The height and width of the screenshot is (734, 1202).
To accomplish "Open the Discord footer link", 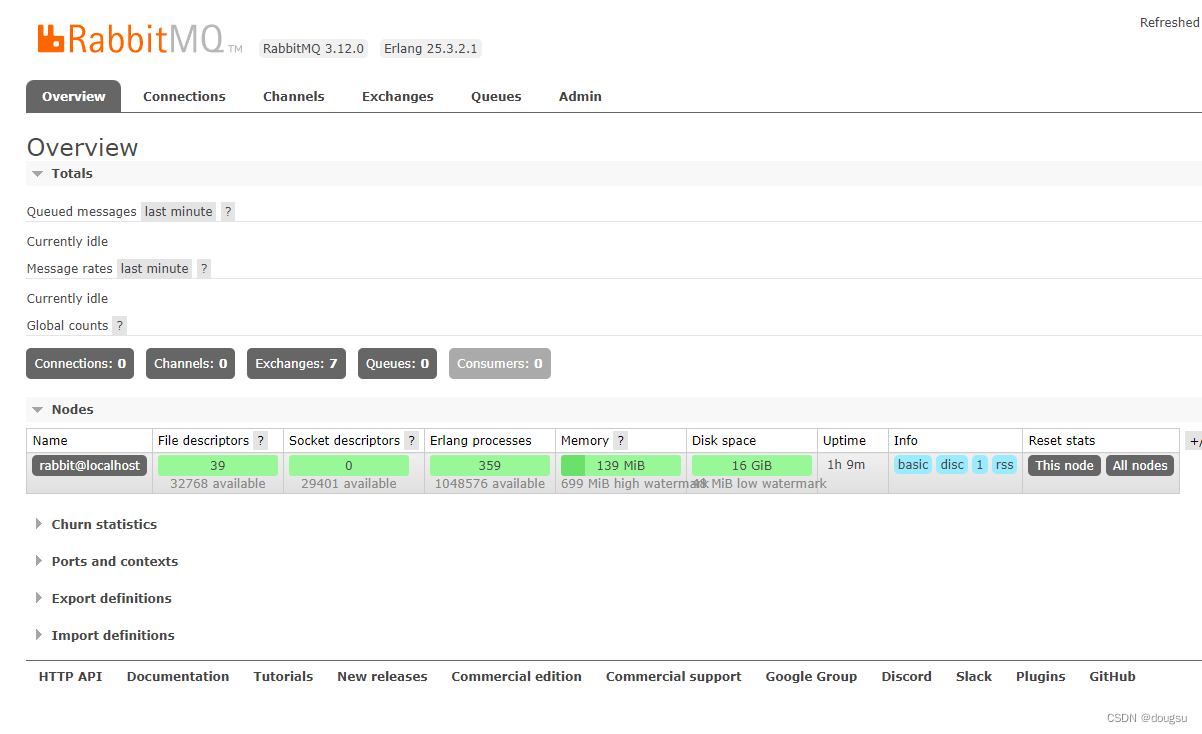I will click(907, 677).
